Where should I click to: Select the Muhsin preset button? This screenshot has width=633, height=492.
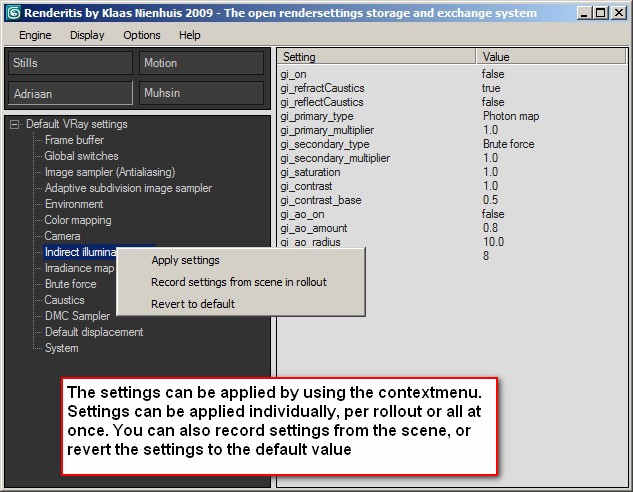click(x=201, y=93)
